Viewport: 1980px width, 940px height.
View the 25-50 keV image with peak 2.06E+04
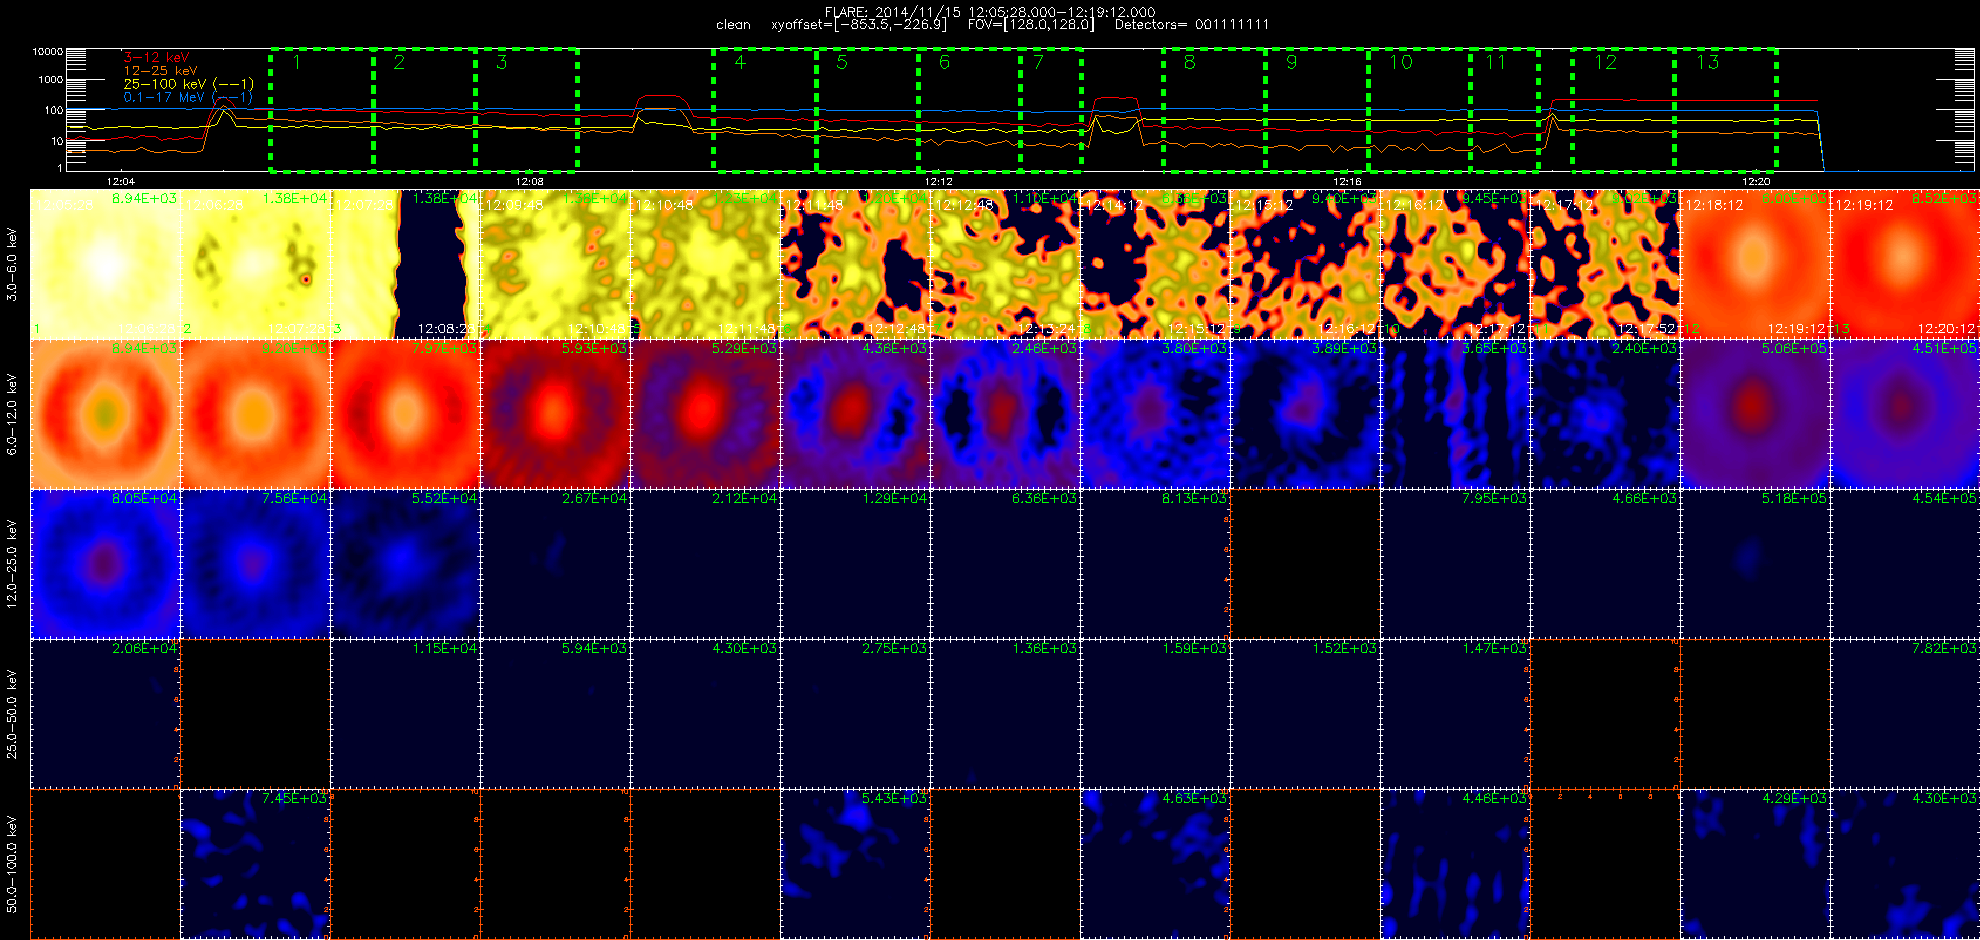pos(105,714)
